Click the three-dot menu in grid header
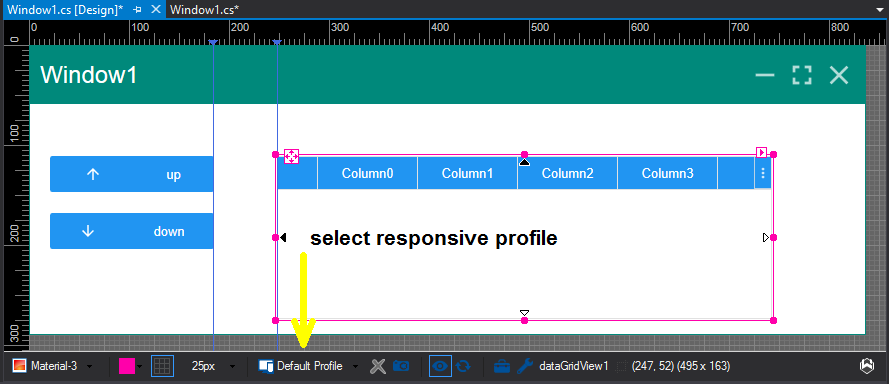Viewport: 889px width, 384px height. 763,173
